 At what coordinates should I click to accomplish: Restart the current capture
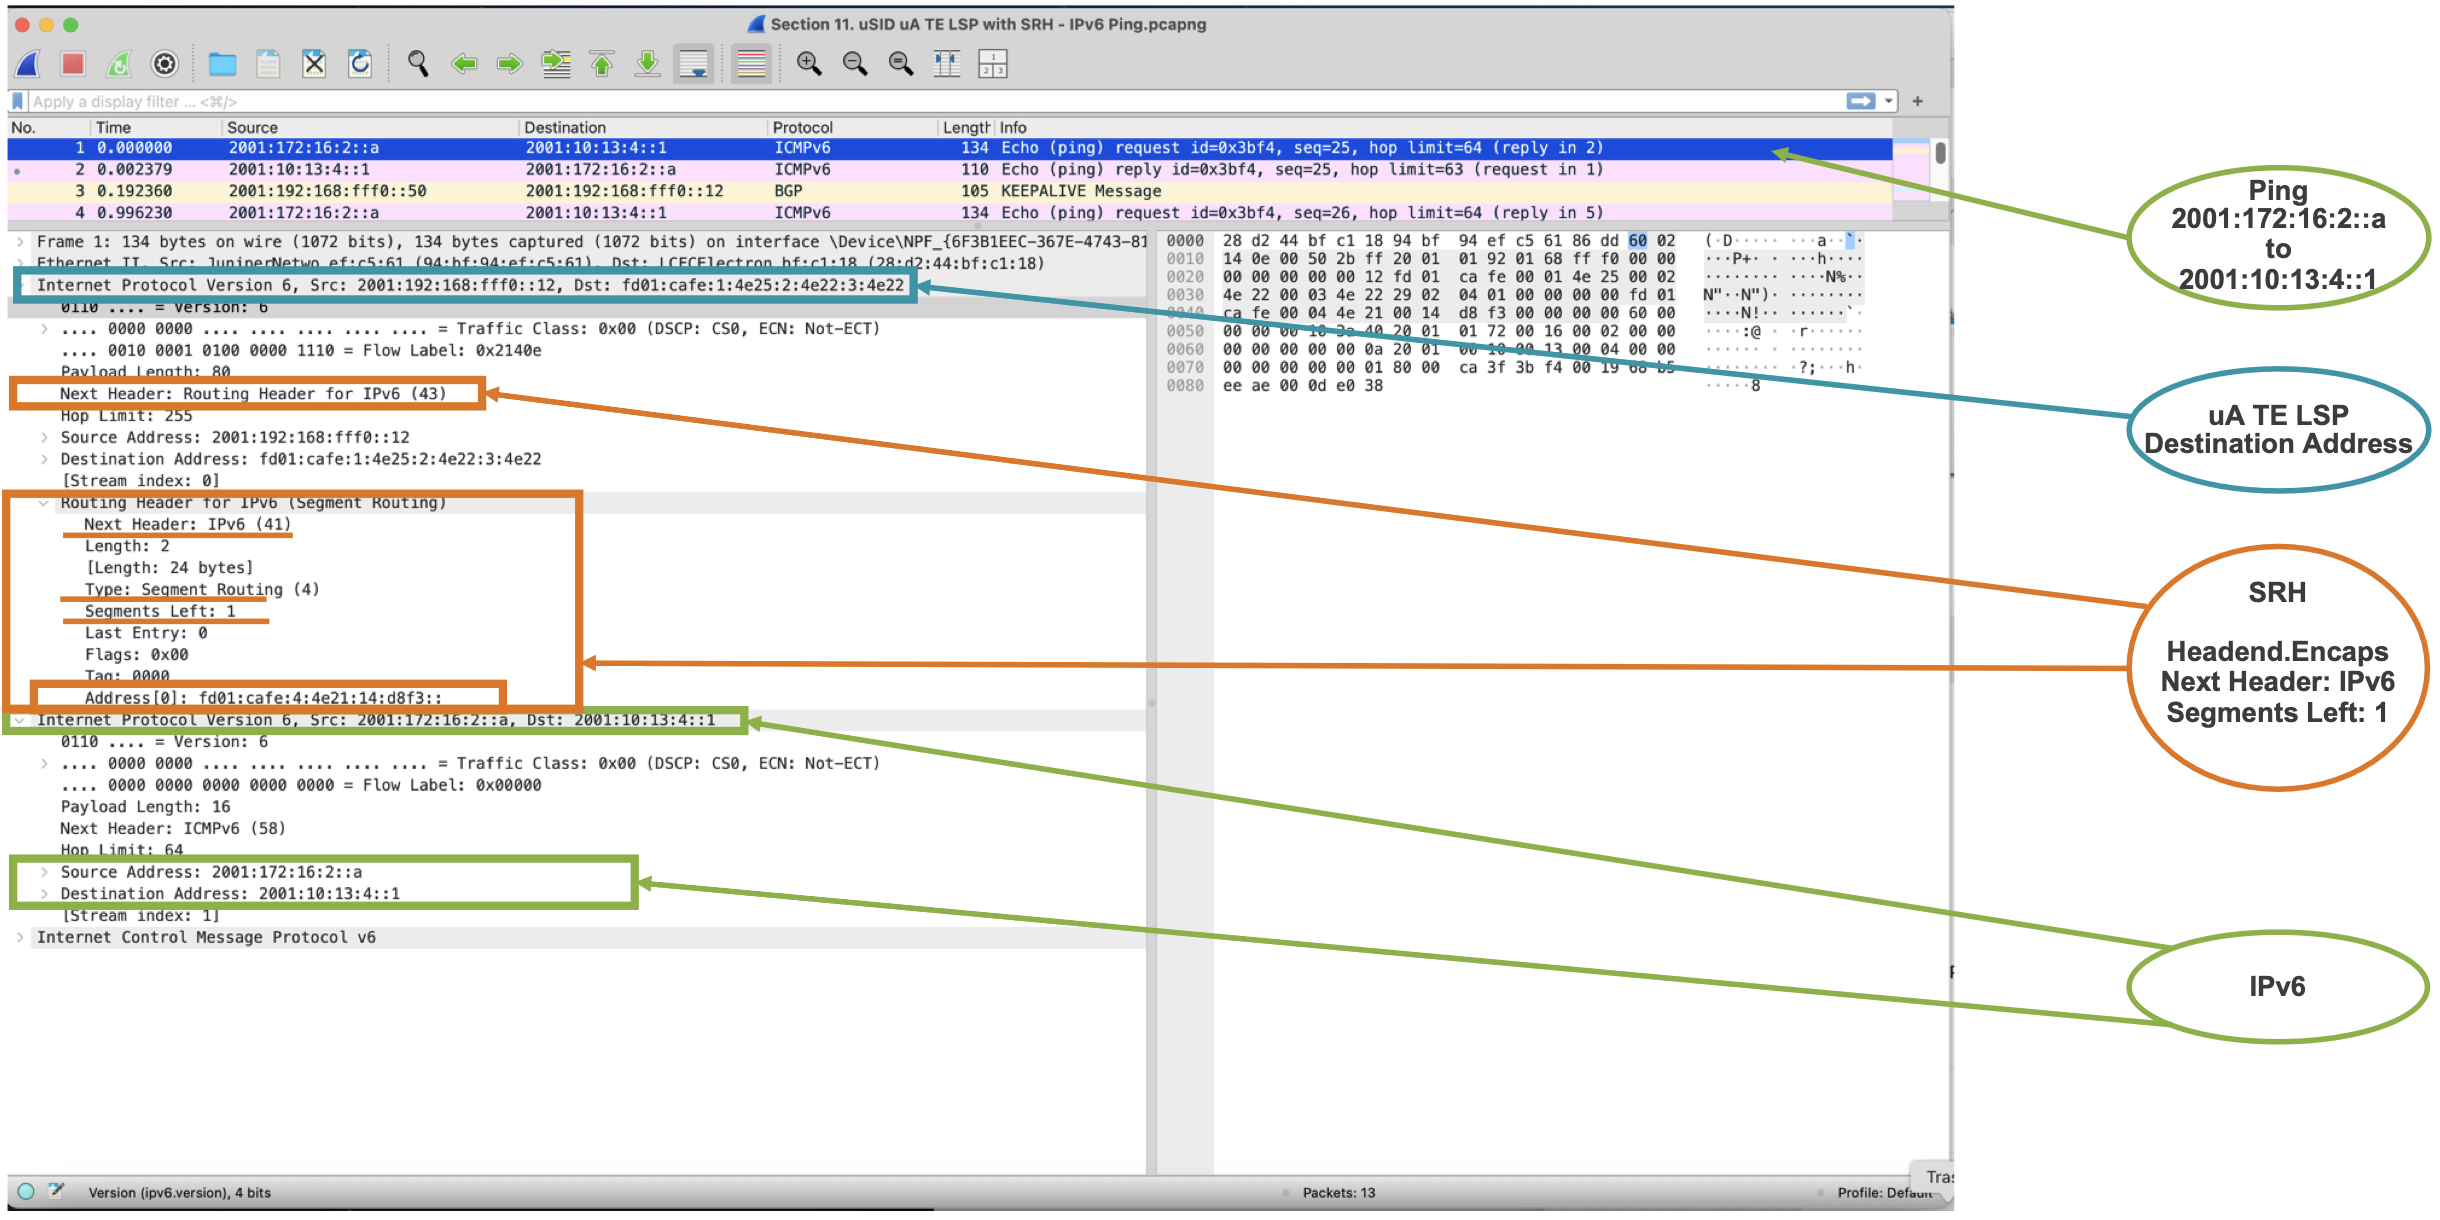coord(119,64)
